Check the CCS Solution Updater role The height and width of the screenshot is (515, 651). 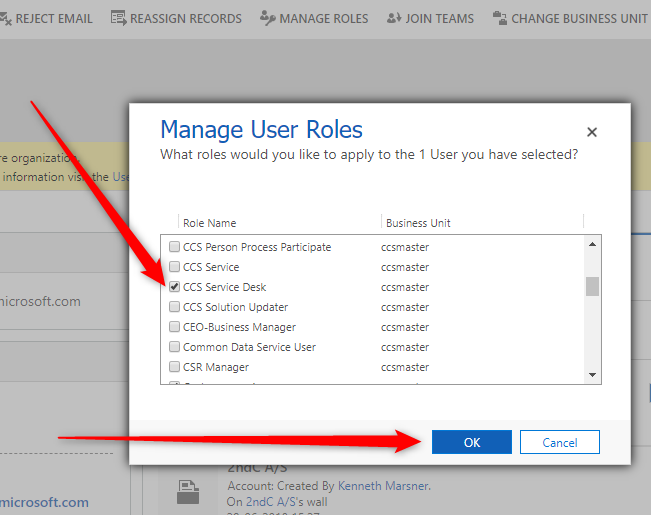tap(174, 307)
